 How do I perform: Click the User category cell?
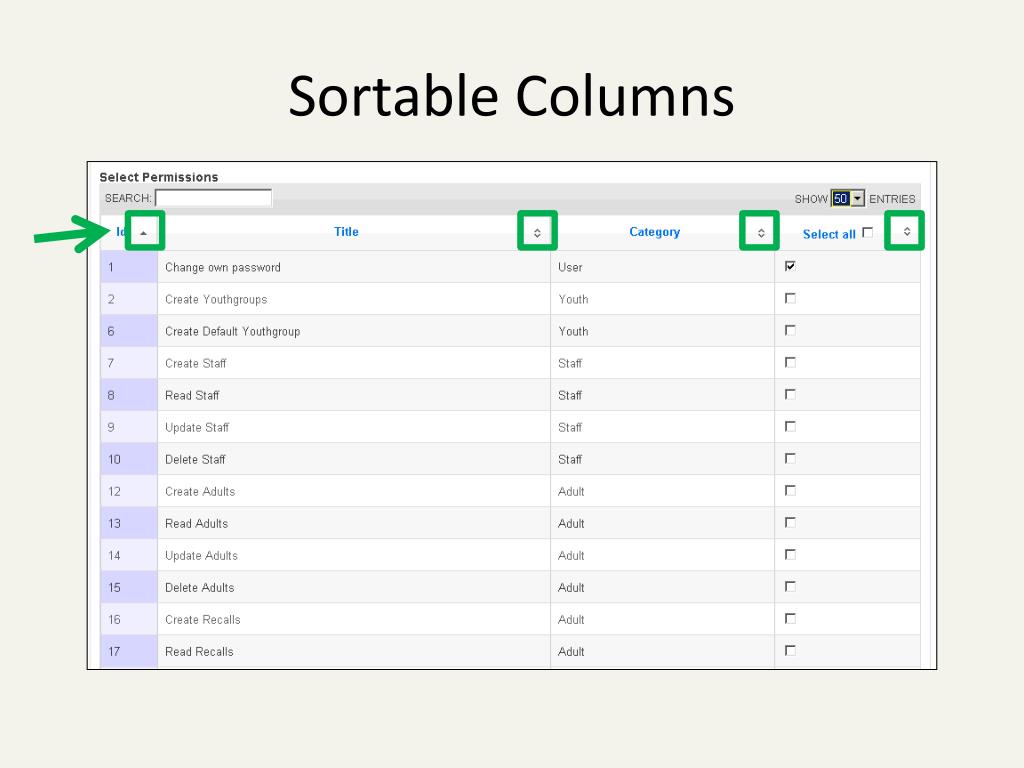tap(662, 267)
